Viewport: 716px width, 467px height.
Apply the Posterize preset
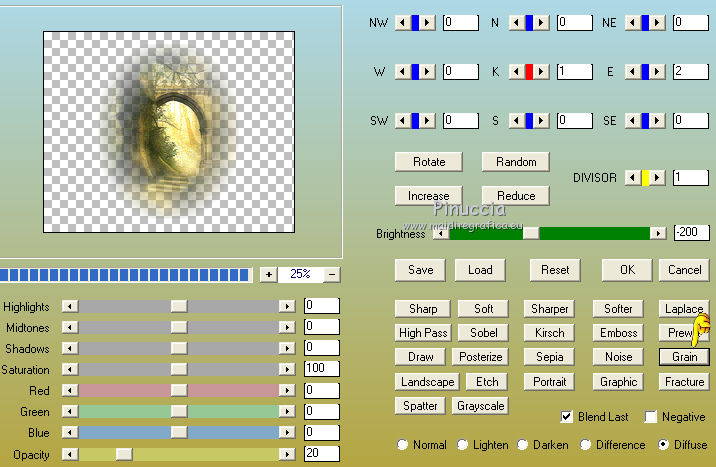pos(480,357)
